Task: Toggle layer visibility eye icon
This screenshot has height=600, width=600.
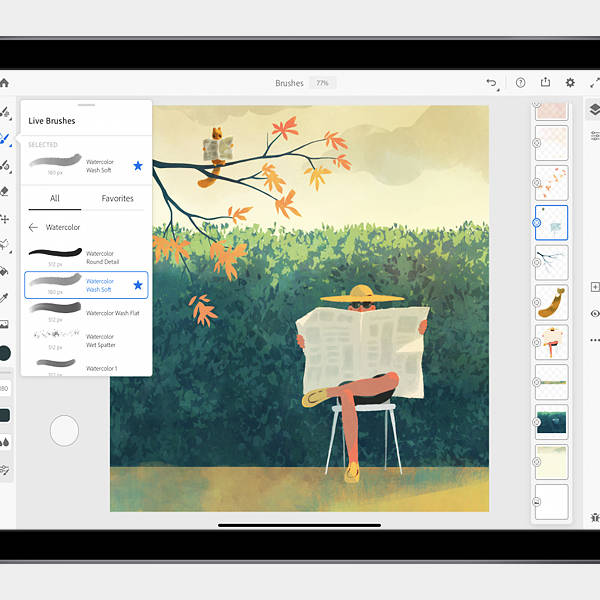Action: [595, 313]
